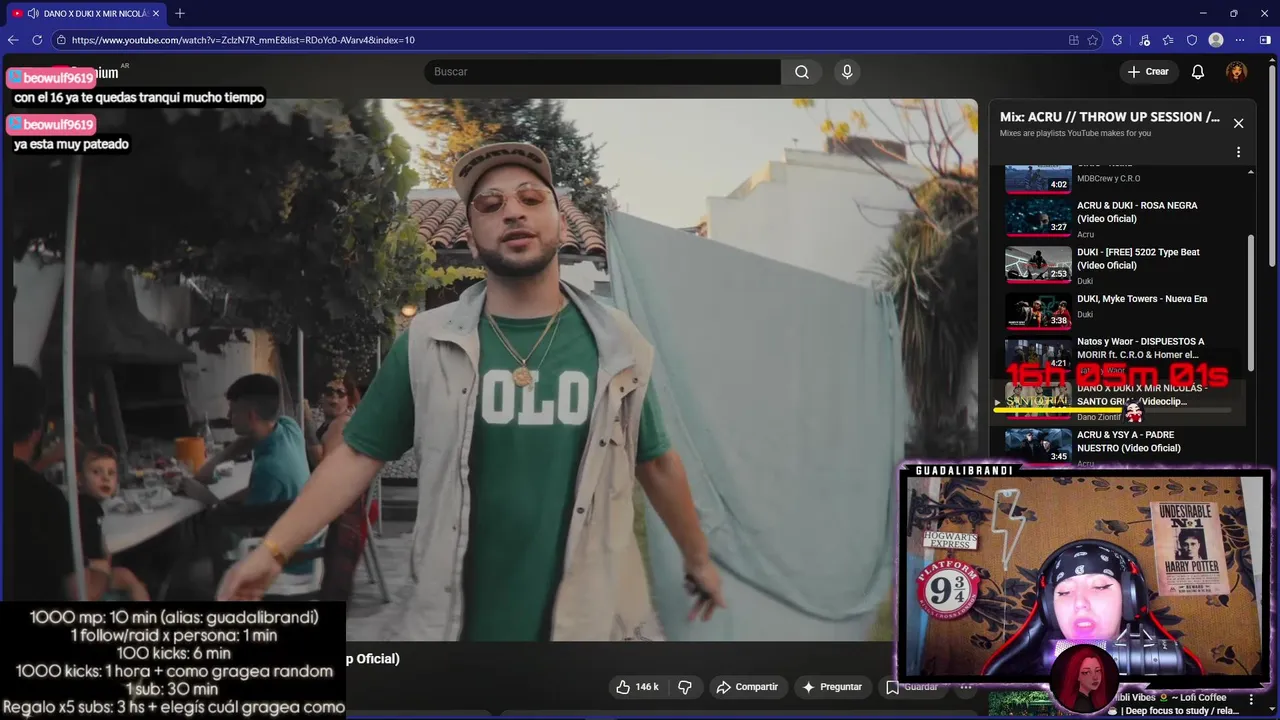Select the DANO X DUKI X MIR tab

tap(86, 13)
